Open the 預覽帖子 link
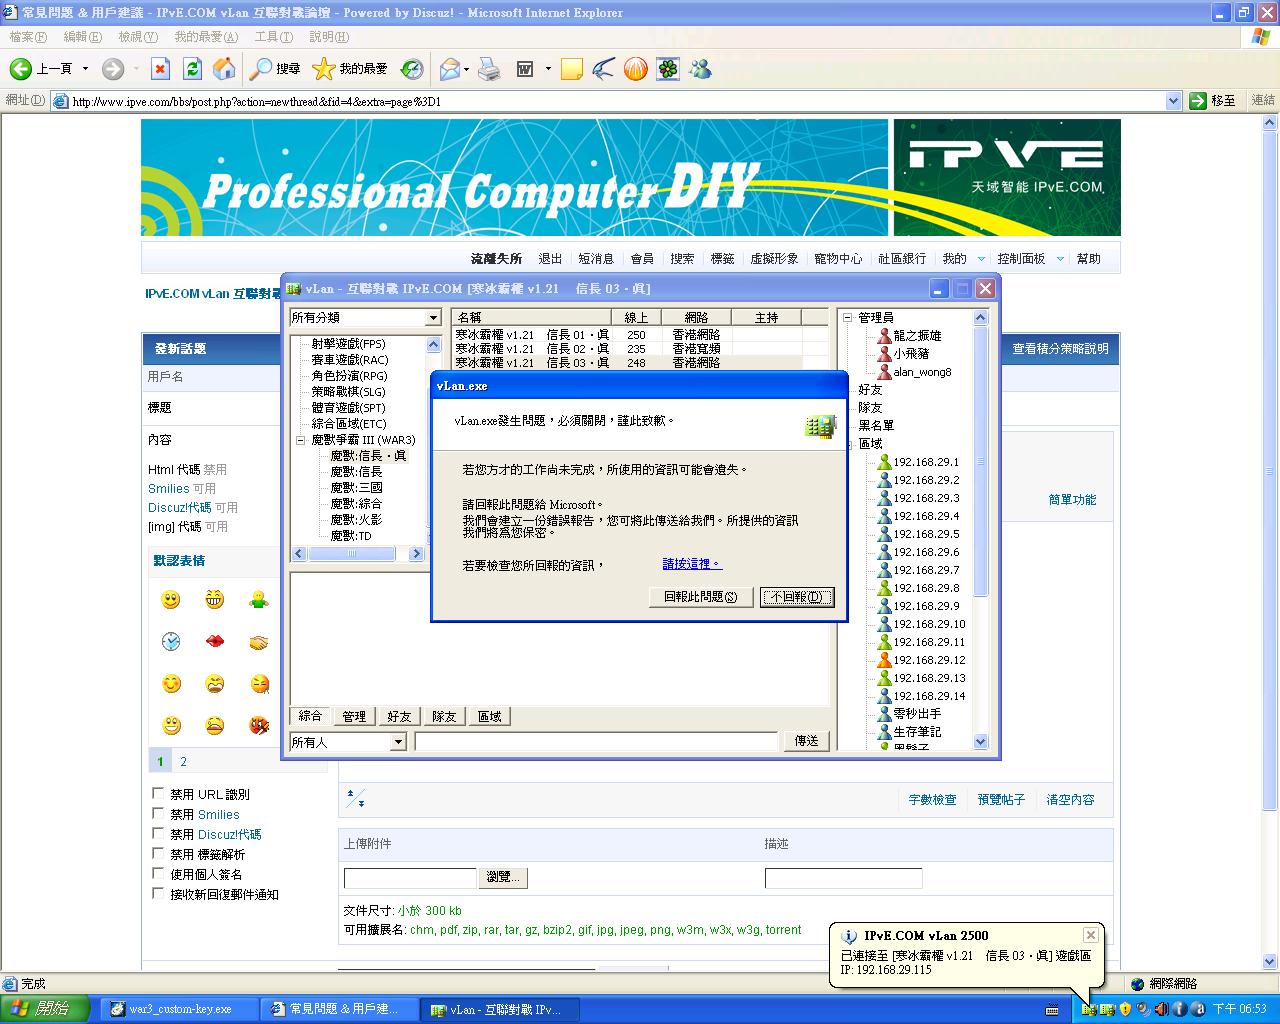Screen dimensions: 1280x1024 [1001, 800]
